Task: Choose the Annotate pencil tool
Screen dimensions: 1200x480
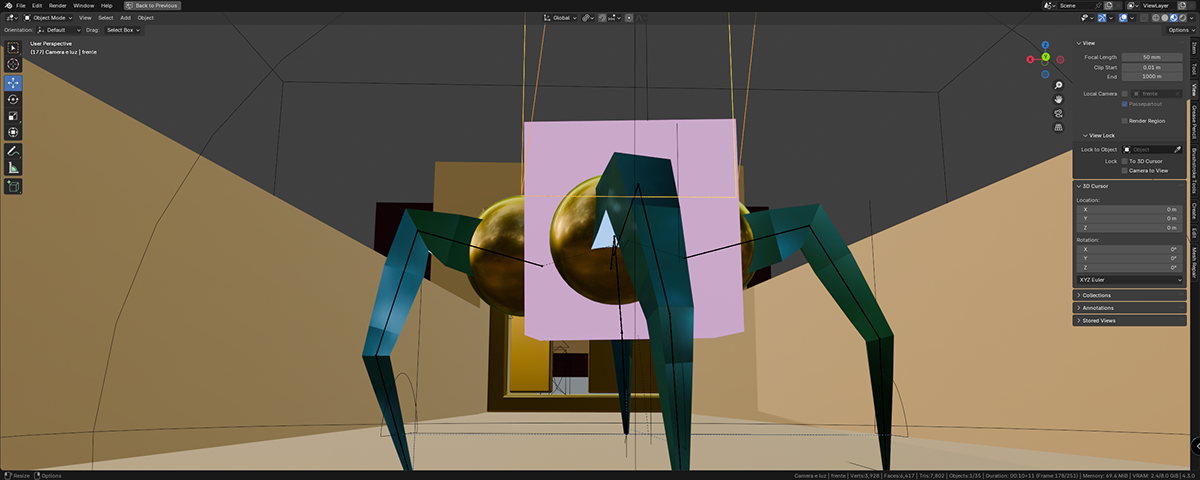Action: click(x=14, y=150)
